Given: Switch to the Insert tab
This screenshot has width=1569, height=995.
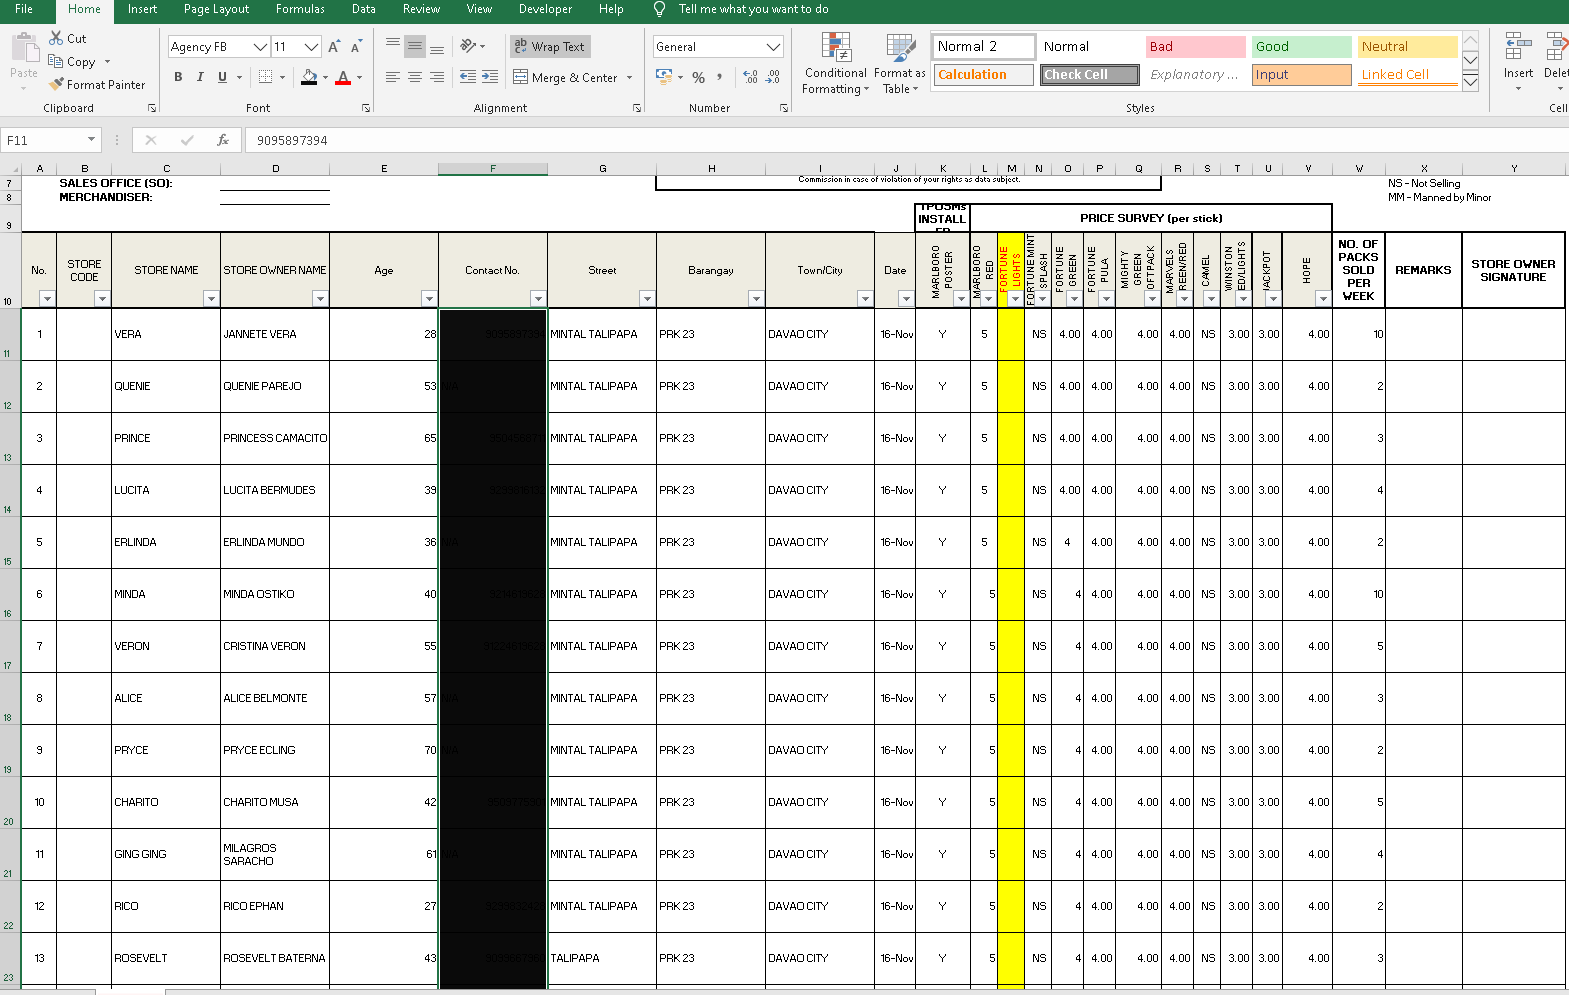Looking at the screenshot, I should pos(142,9).
